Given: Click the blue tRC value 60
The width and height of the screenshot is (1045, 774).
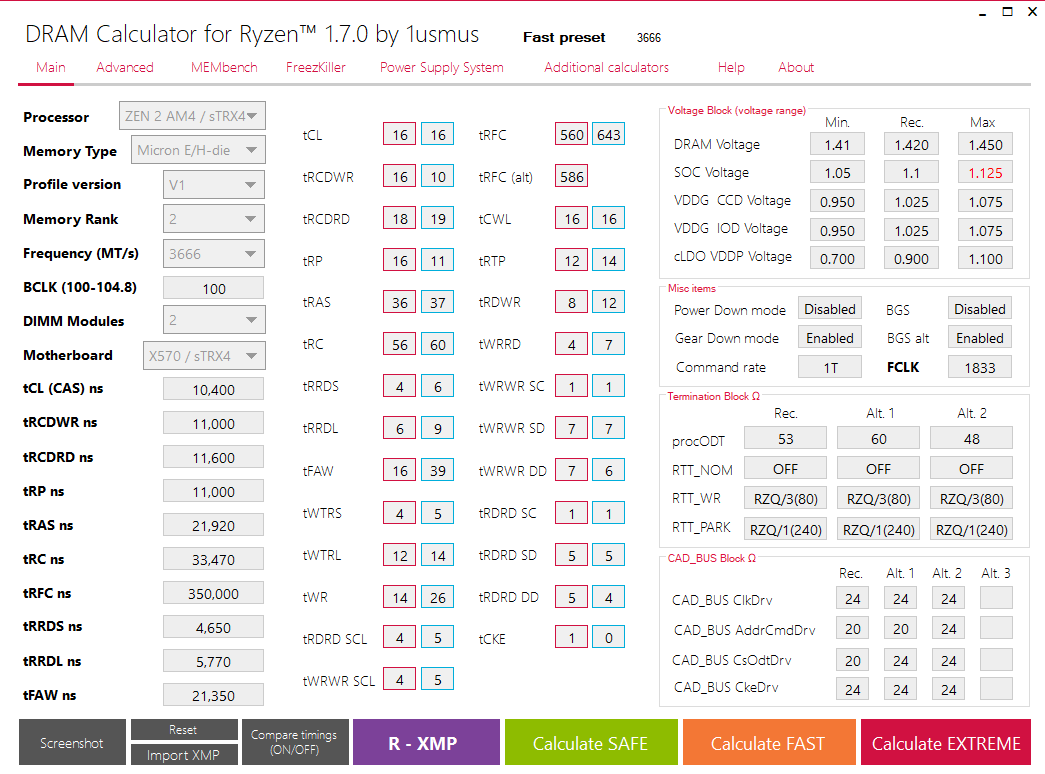Looking at the screenshot, I should [x=438, y=344].
